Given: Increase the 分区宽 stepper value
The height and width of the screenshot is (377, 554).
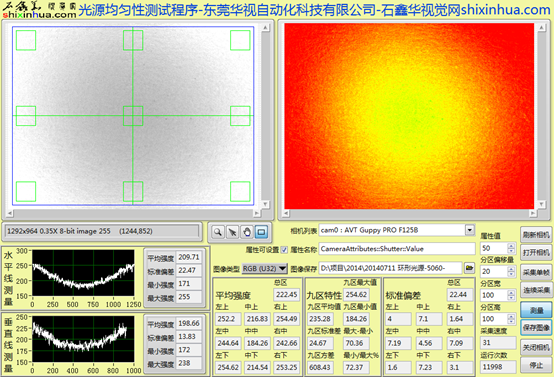Looking at the screenshot, I should click(x=511, y=293).
